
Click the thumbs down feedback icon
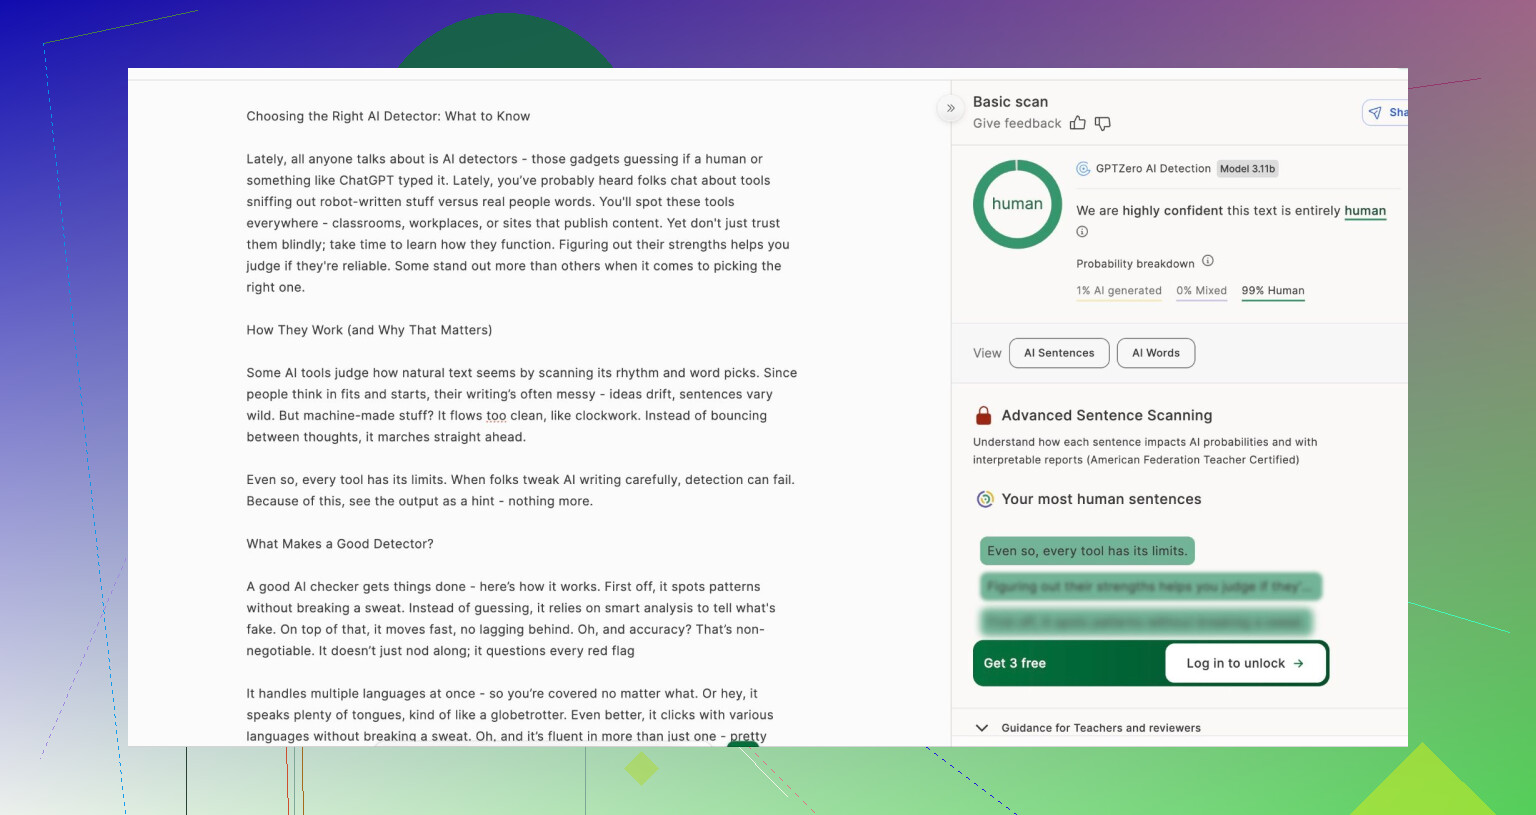(x=1102, y=123)
